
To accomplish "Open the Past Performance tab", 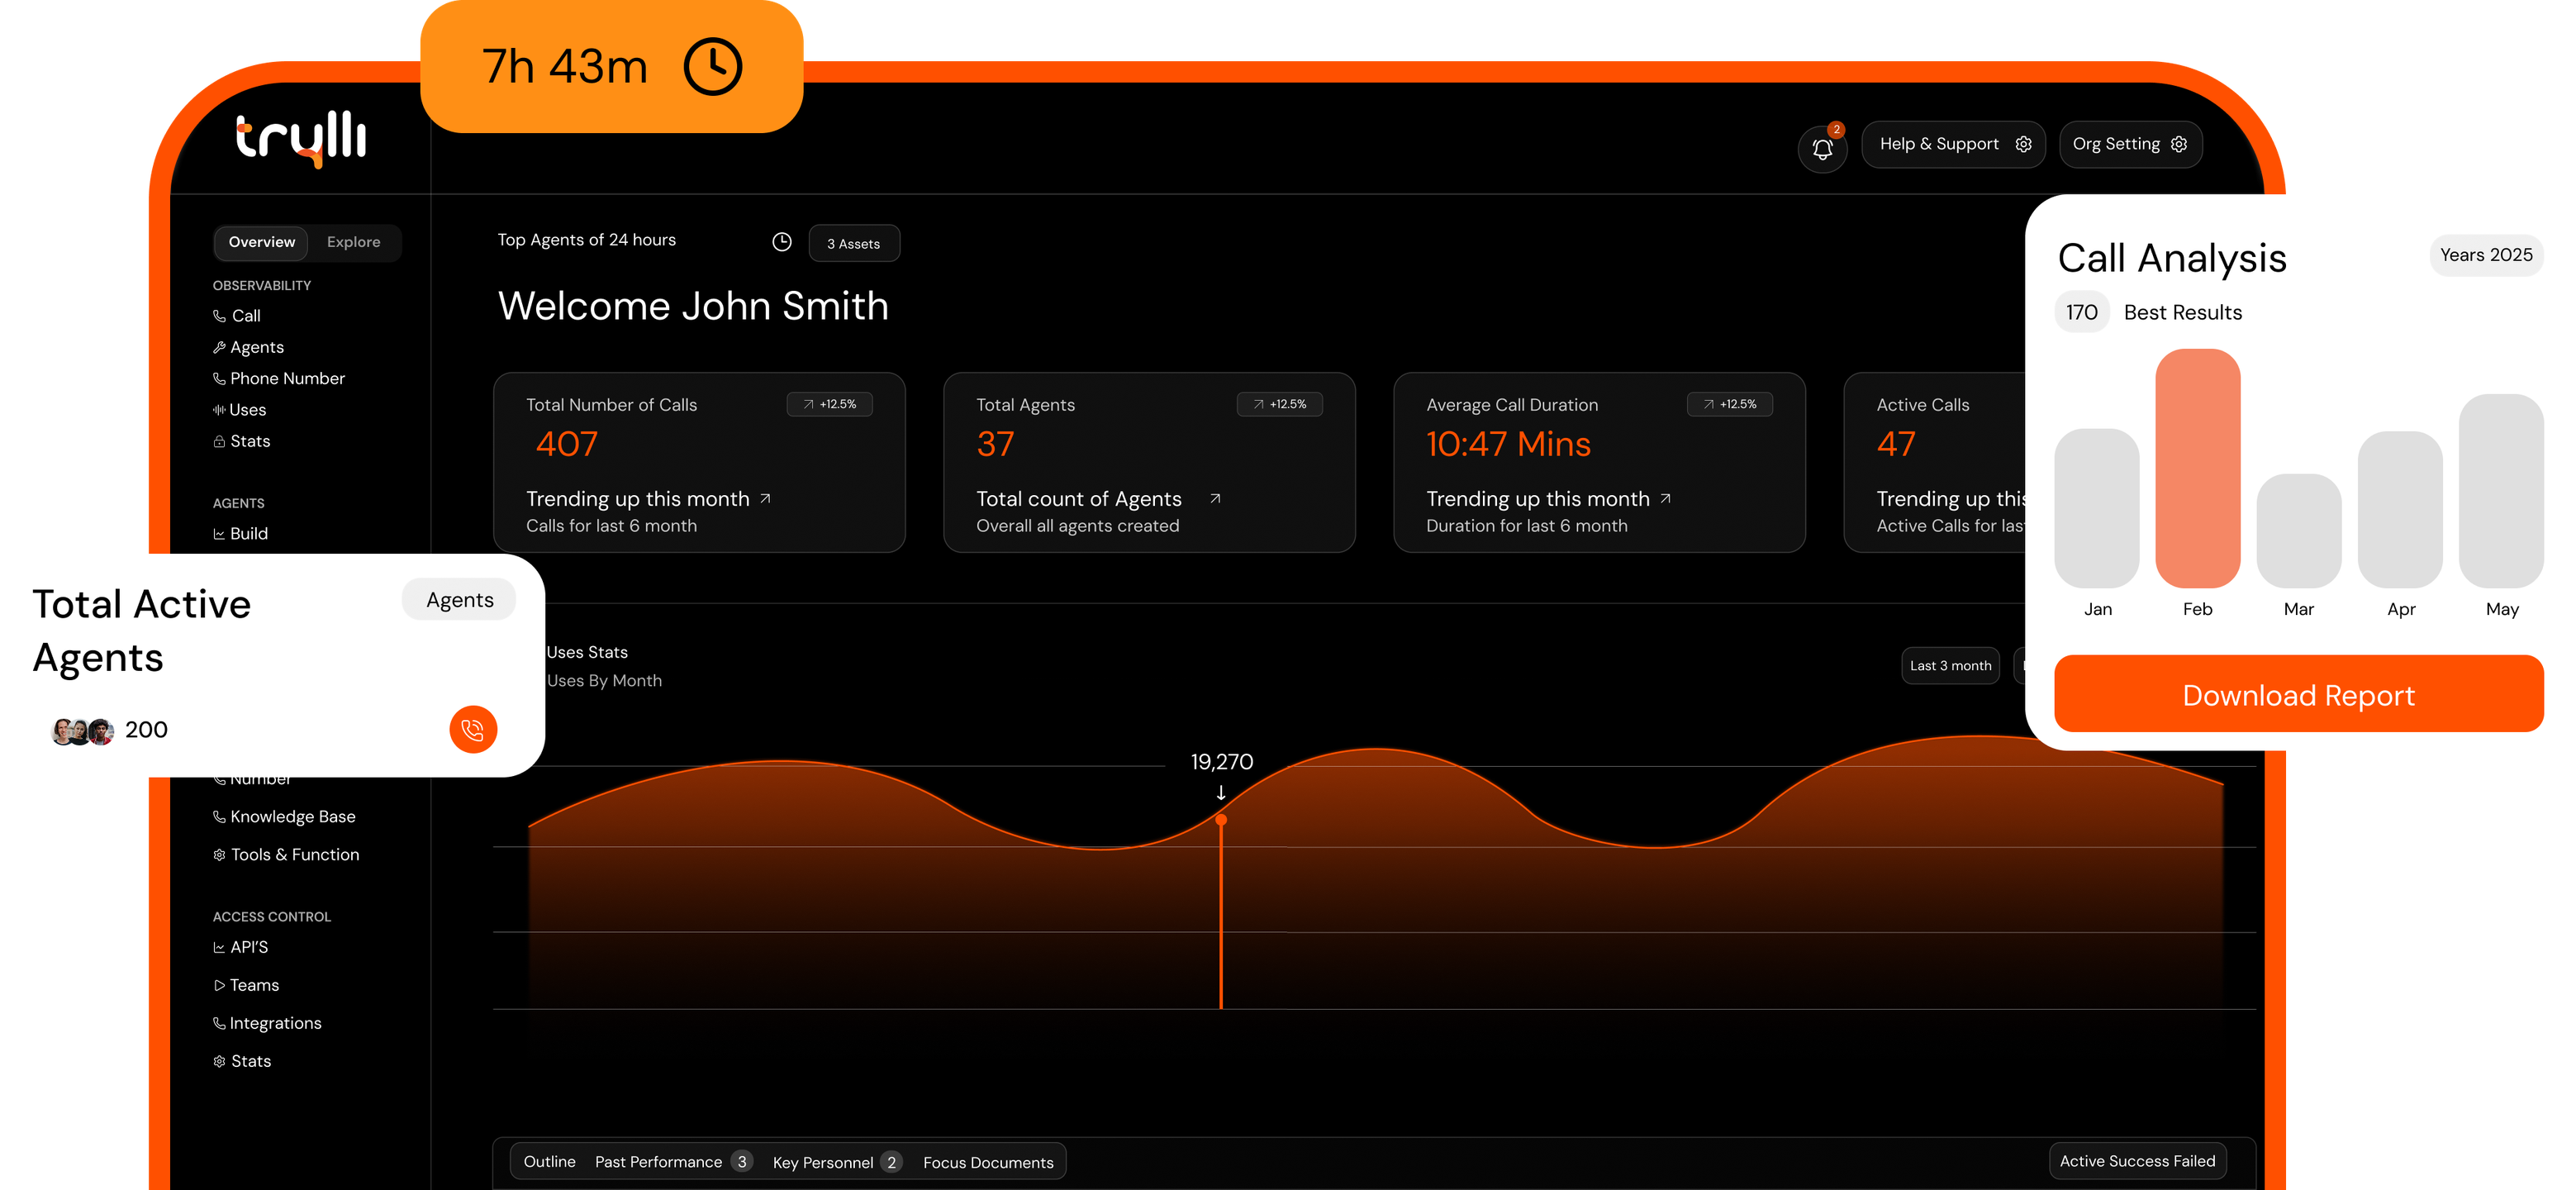I will (659, 1162).
